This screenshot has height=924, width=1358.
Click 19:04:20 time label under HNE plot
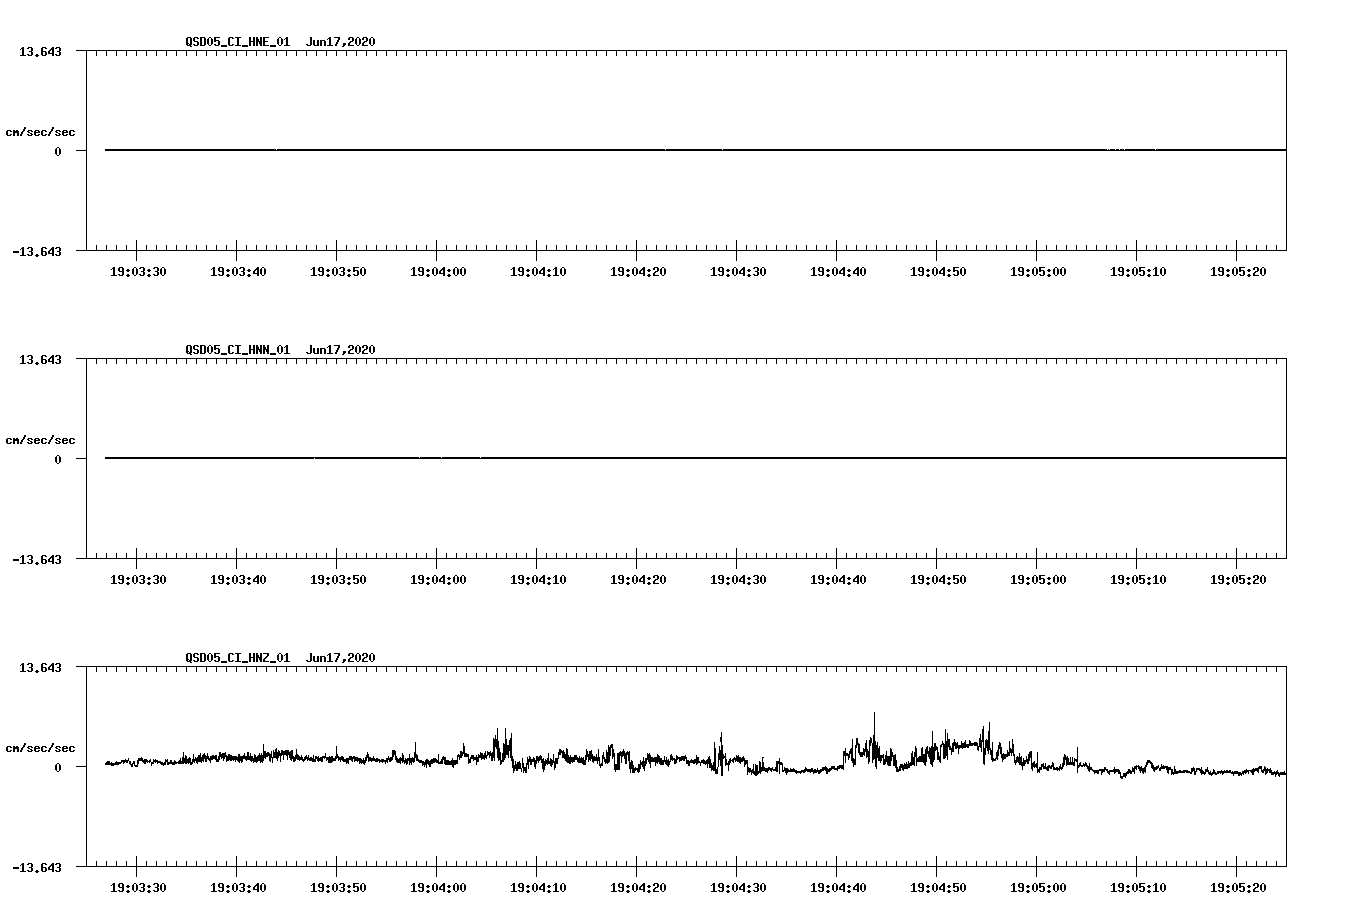[638, 271]
